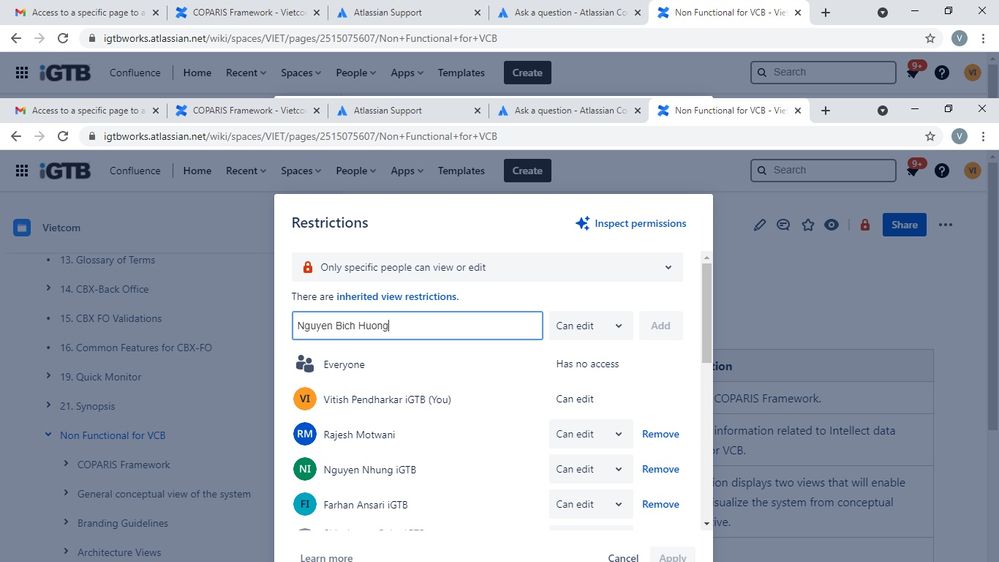Click Learn more link in dialog

coord(326,558)
